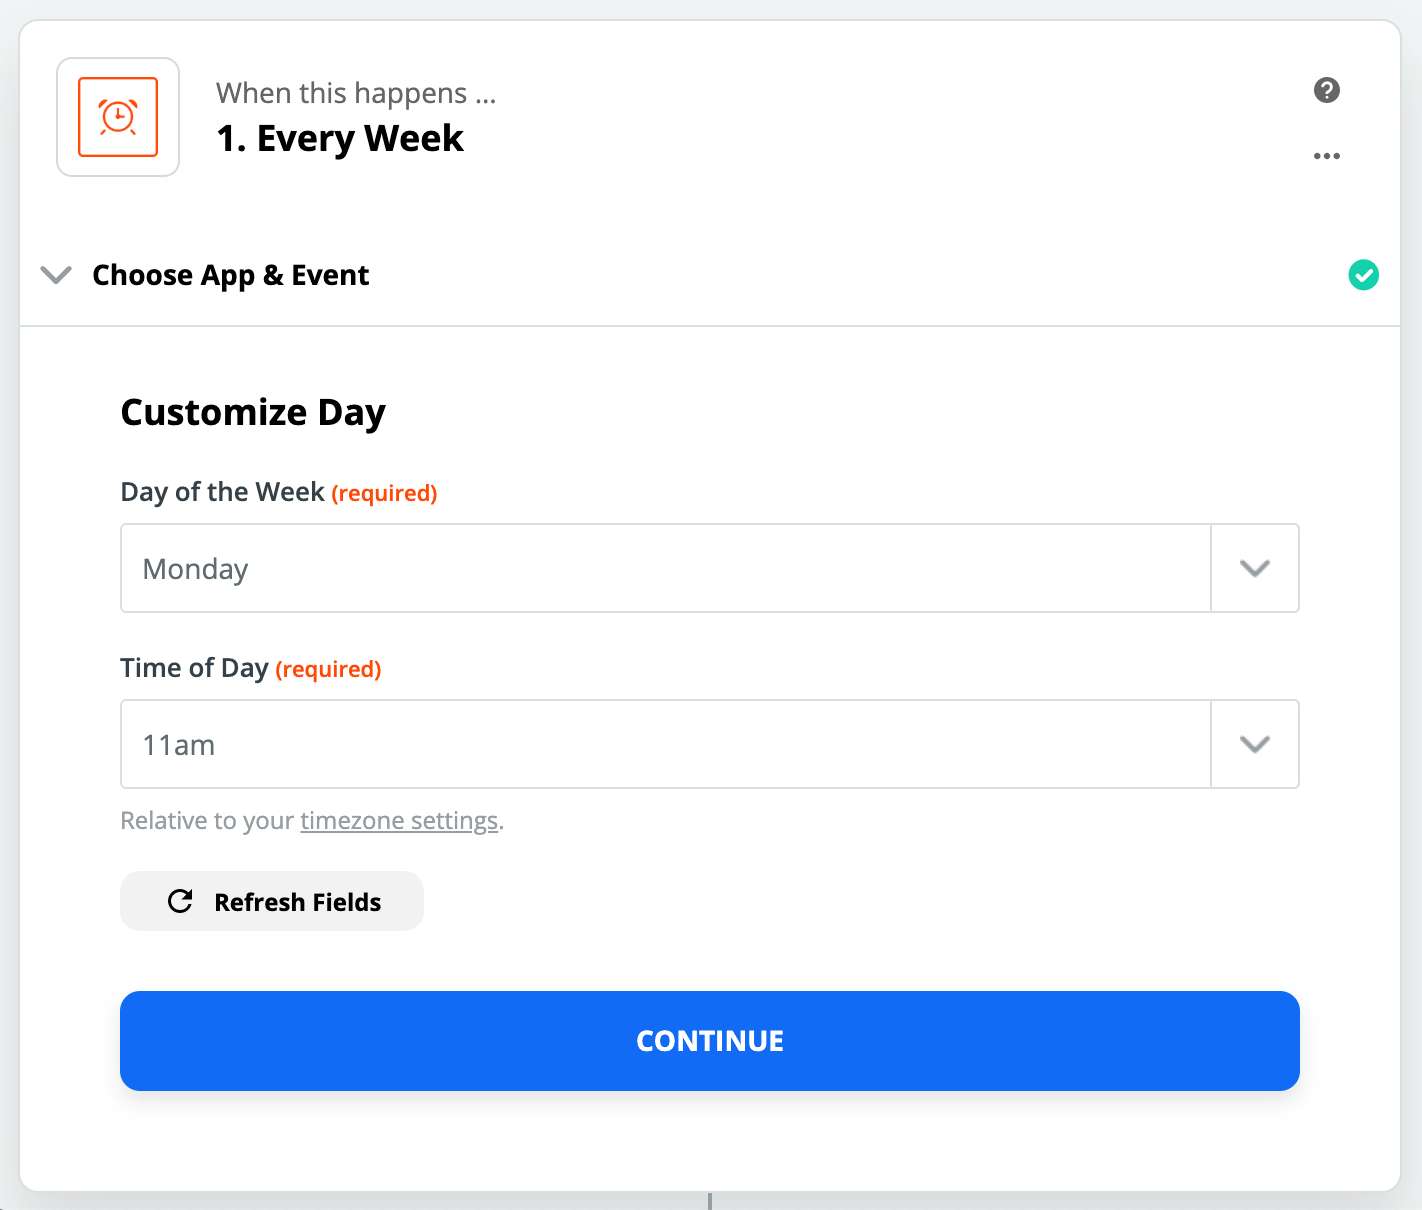Click the "Relative to your" helper text
Screen dimensions: 1422x1210
pos(207,821)
